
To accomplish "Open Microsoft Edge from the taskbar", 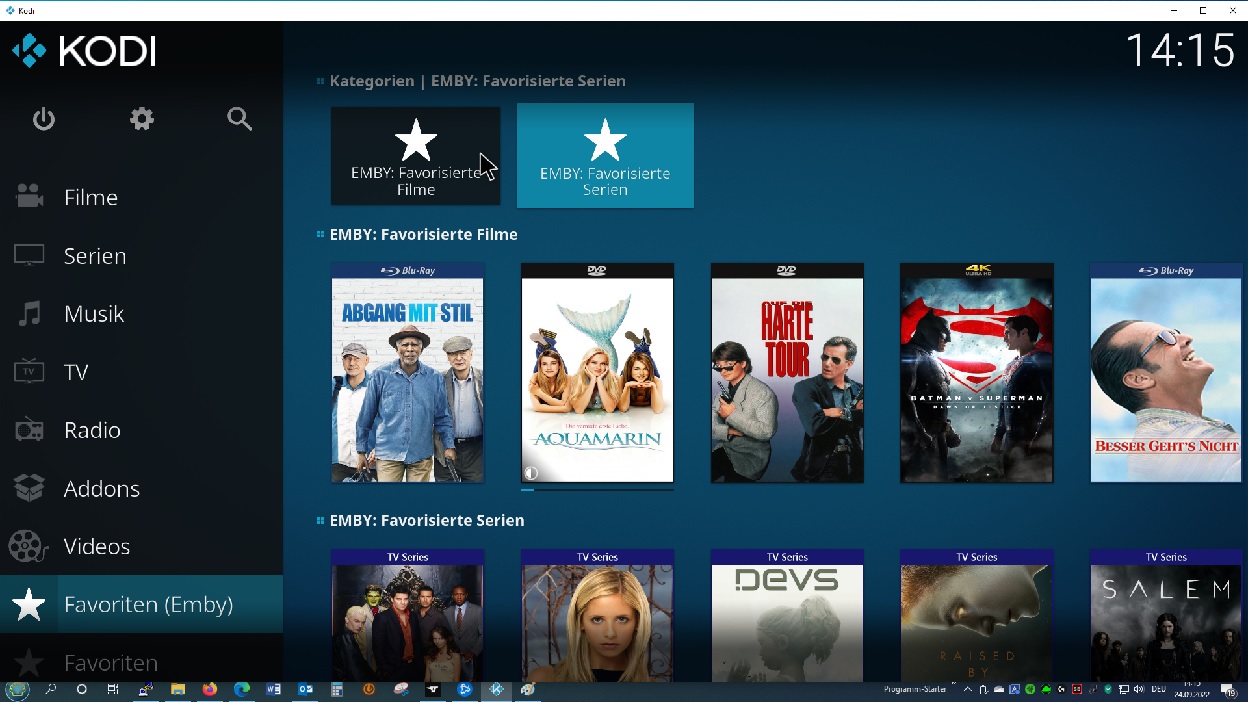I will click(241, 690).
